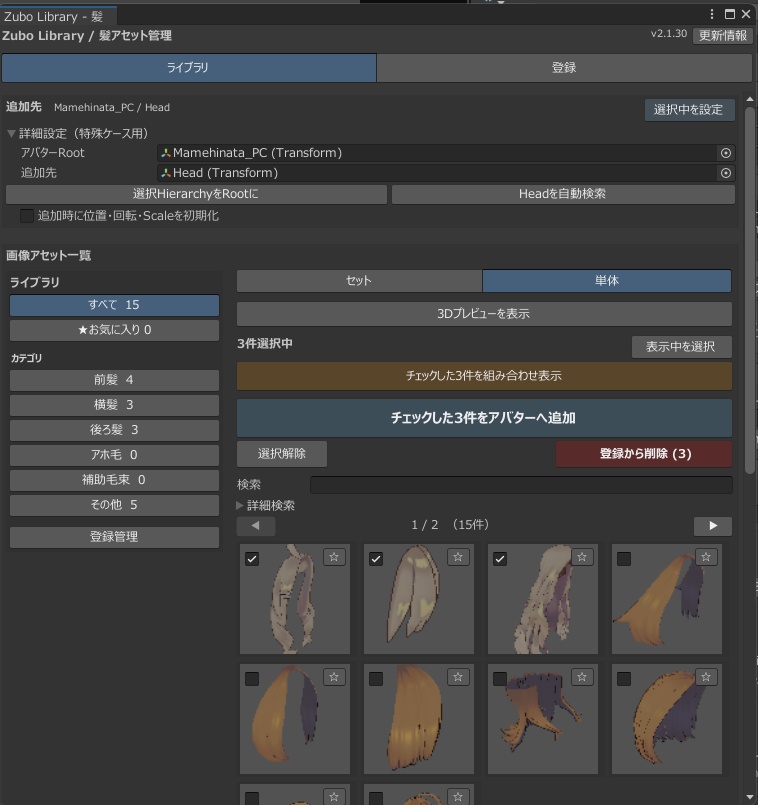
Task: Filter by ★お気に入り 0
Action: 114,330
